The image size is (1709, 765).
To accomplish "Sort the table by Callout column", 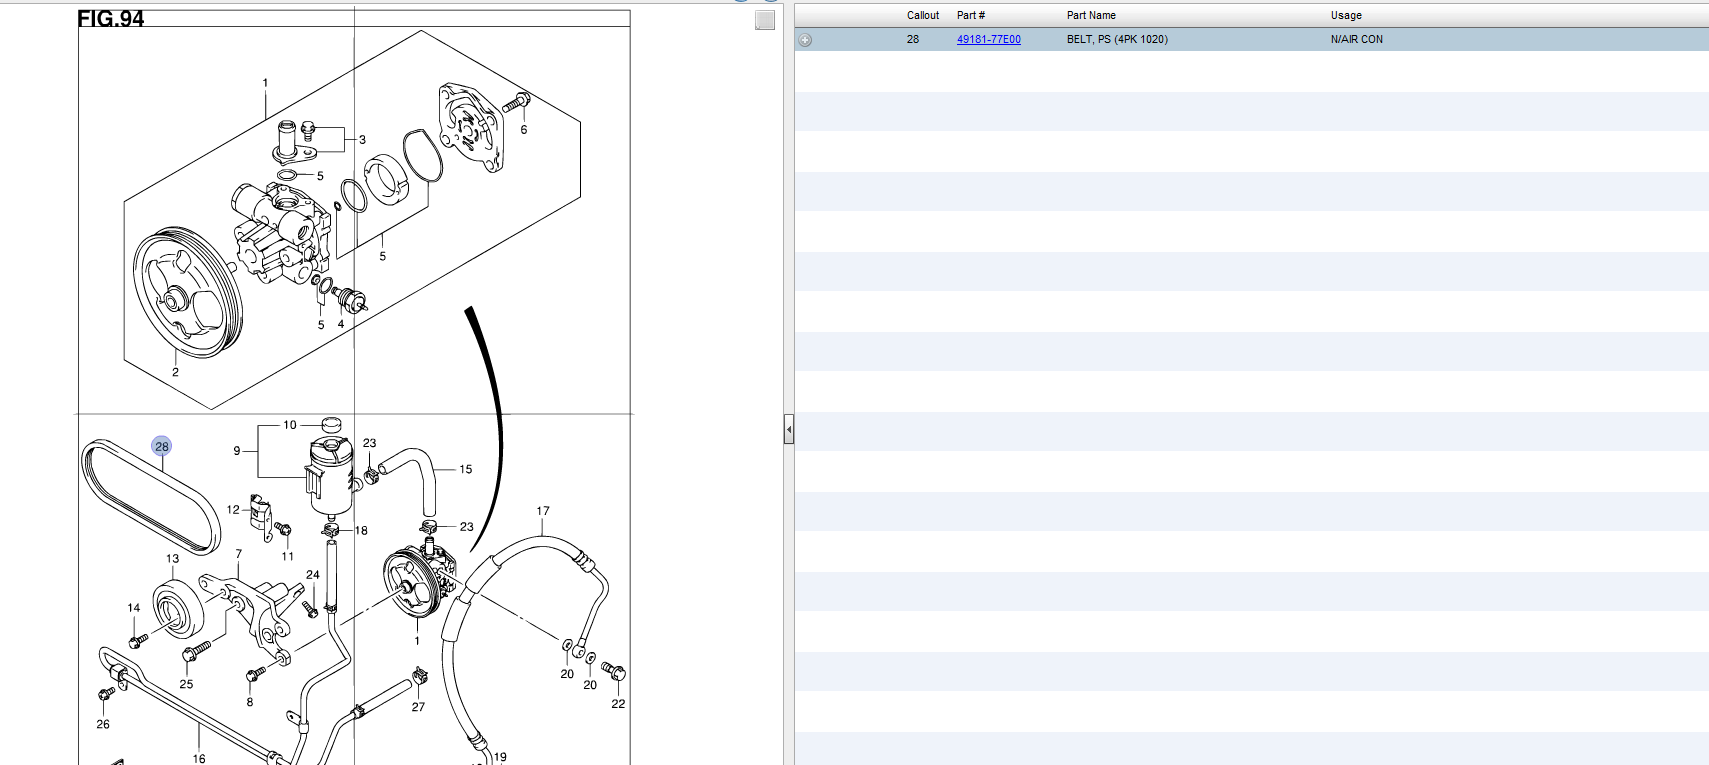I will pos(922,15).
